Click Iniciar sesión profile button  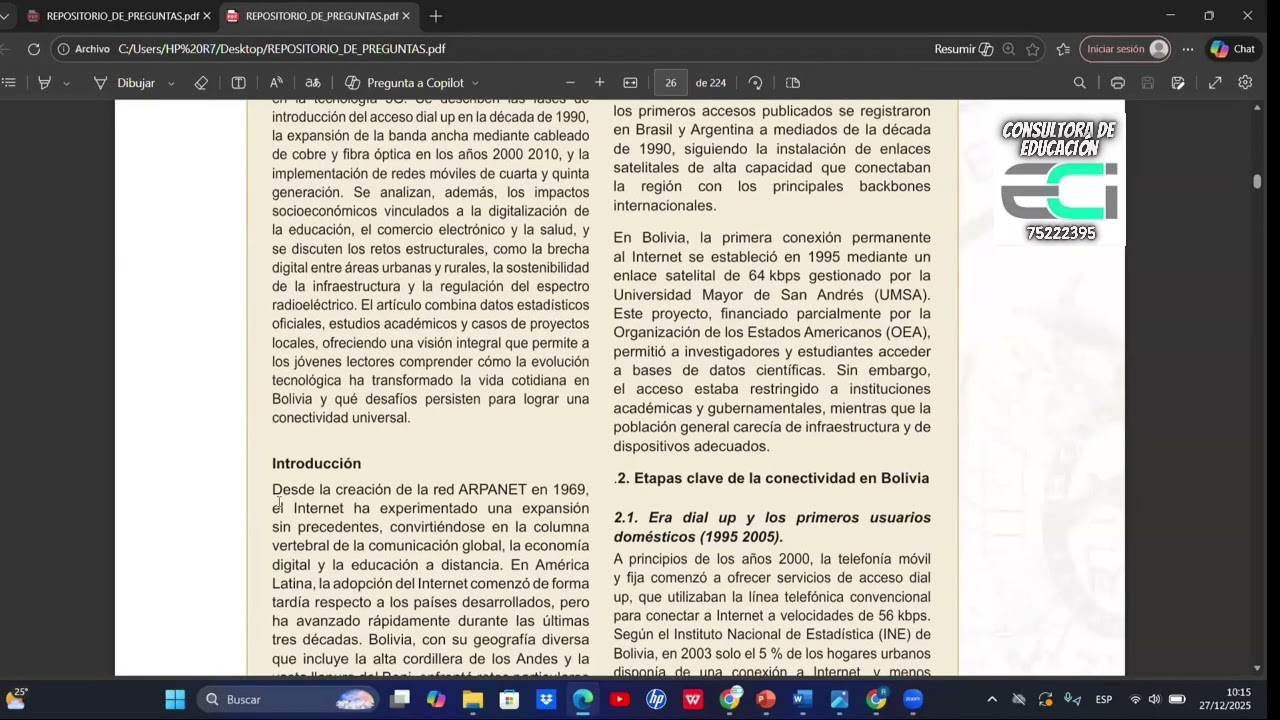click(1125, 49)
